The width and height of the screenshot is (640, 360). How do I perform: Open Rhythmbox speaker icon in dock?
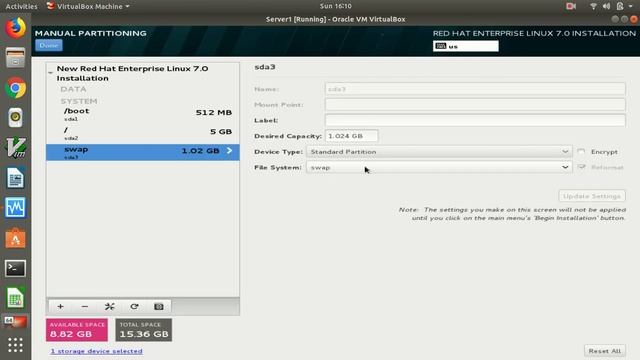pos(16,118)
